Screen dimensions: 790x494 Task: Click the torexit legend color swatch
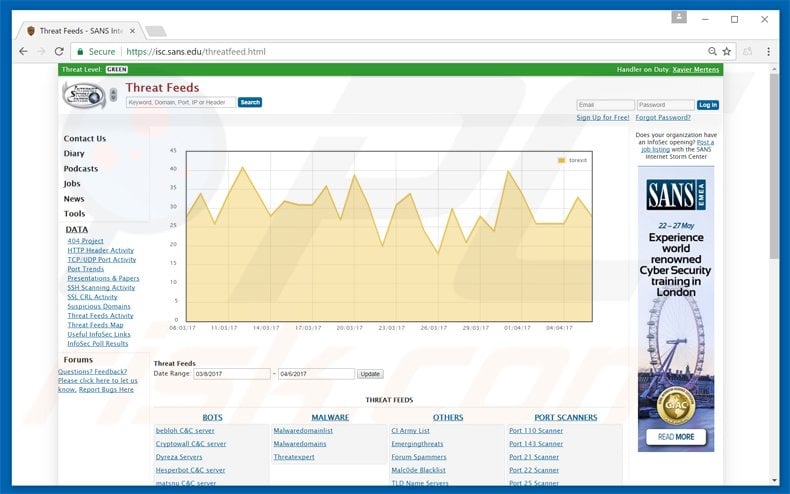tap(561, 160)
